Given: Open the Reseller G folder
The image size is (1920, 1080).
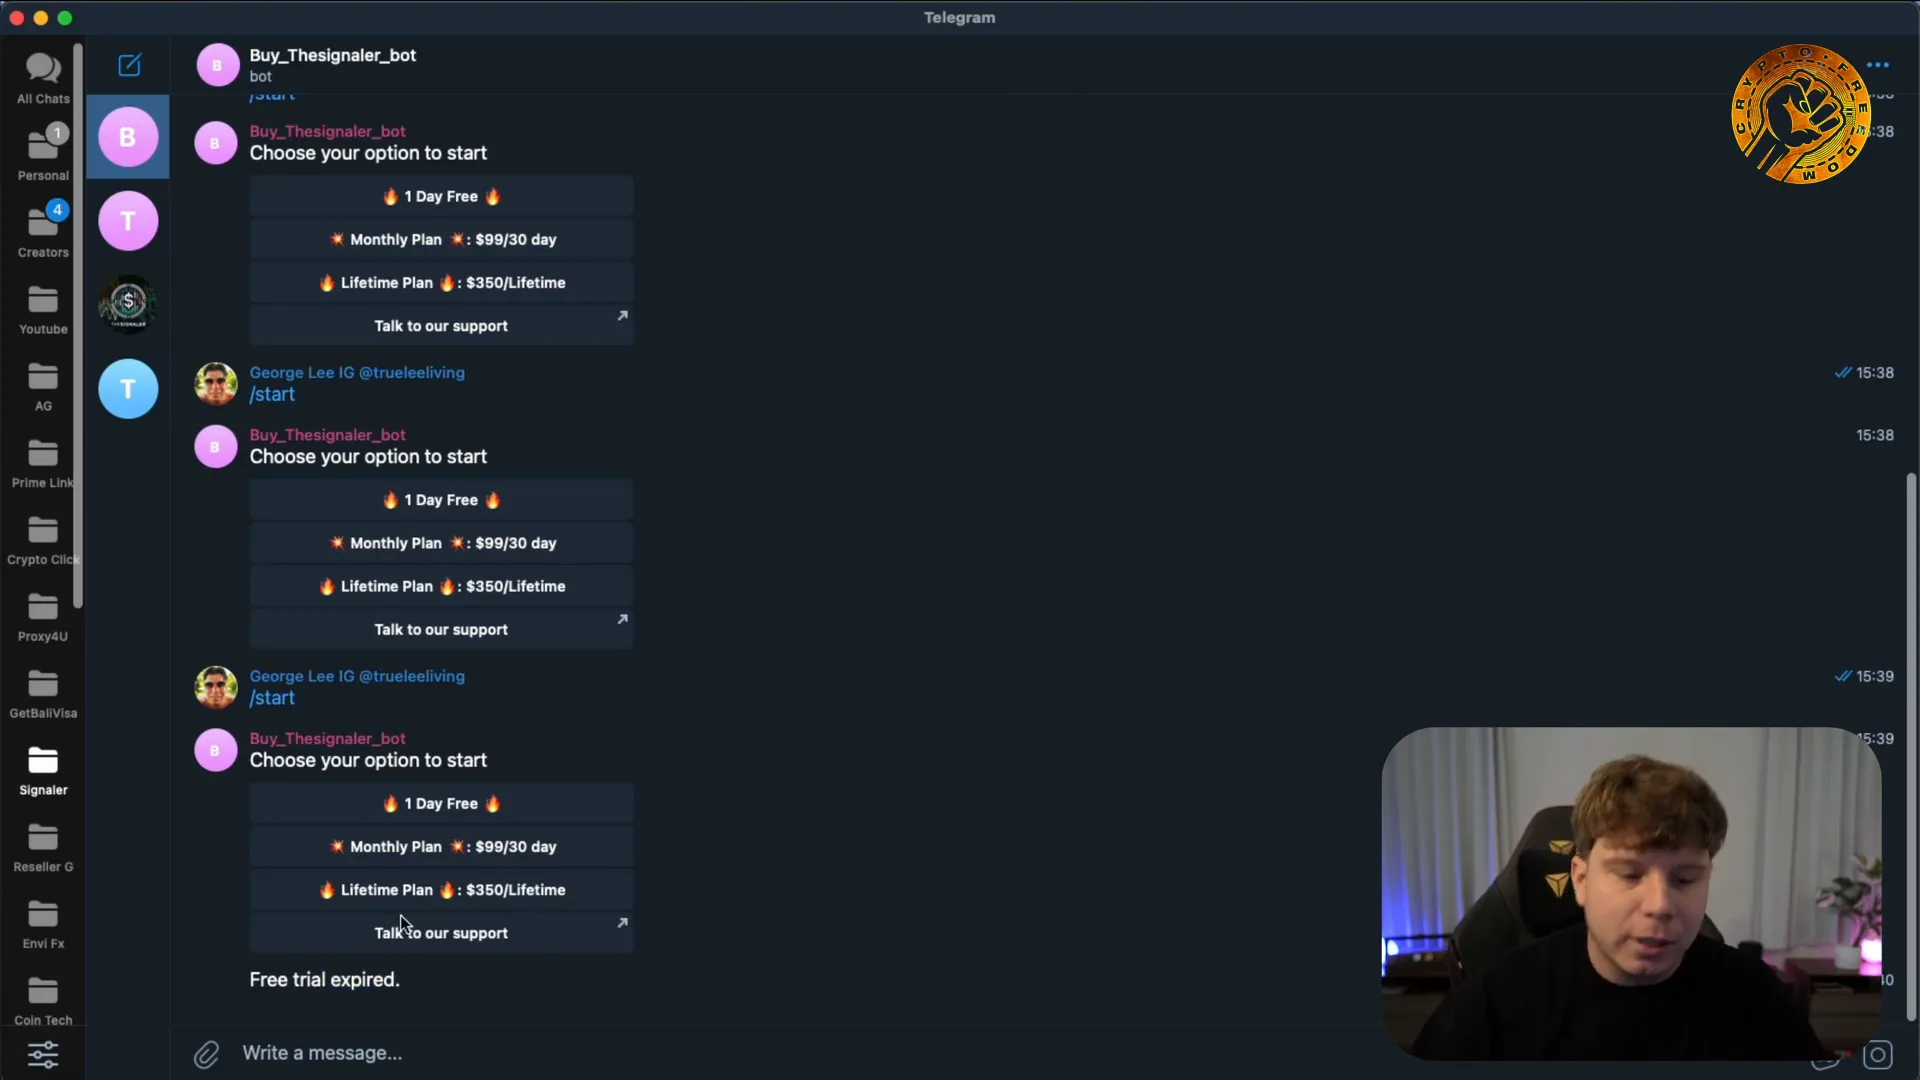Looking at the screenshot, I should pos(43,848).
